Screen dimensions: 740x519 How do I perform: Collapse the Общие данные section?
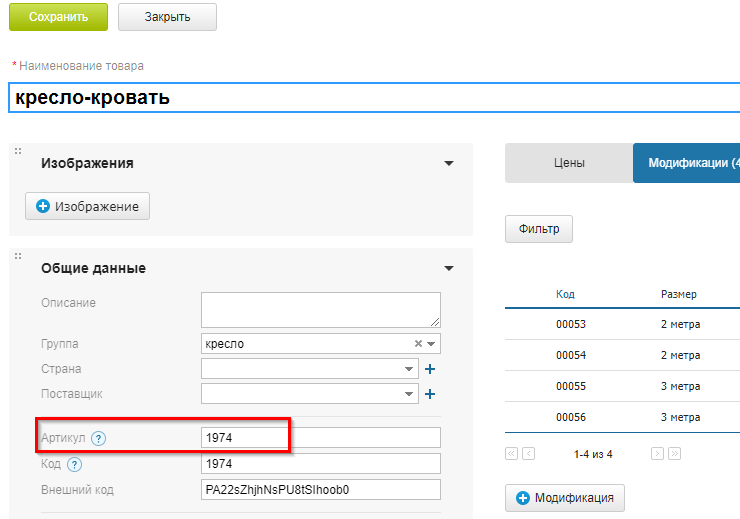(x=449, y=268)
